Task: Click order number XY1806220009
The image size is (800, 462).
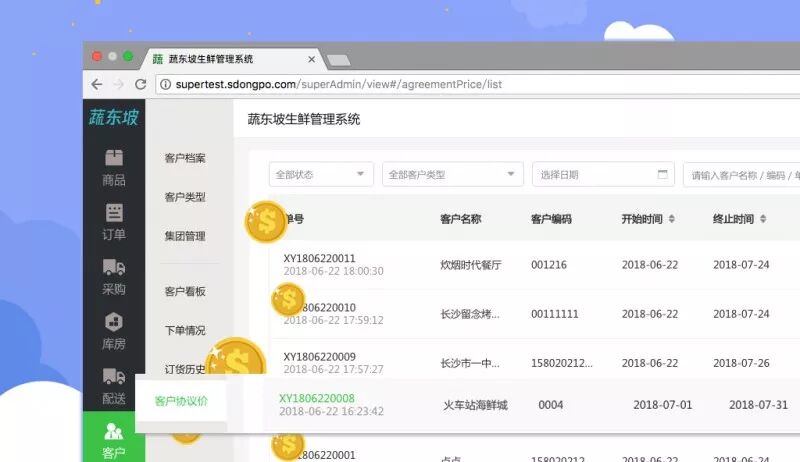Action: click(319, 356)
